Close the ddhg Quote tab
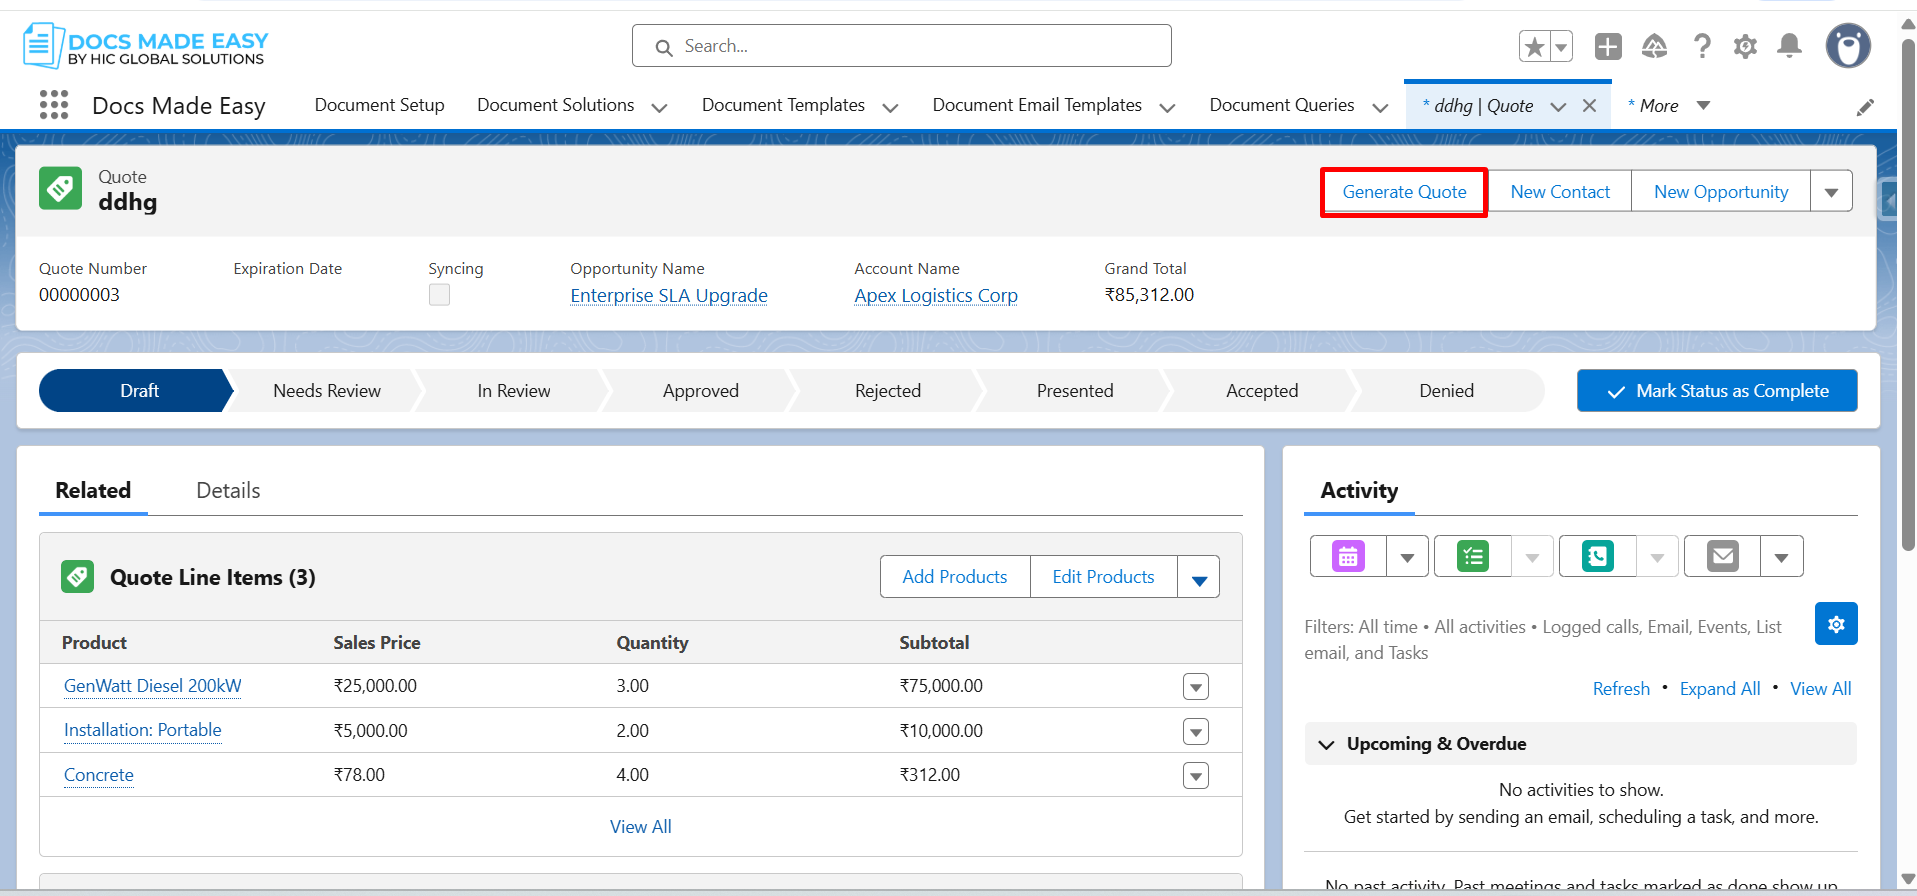The width and height of the screenshot is (1917, 896). click(1589, 106)
